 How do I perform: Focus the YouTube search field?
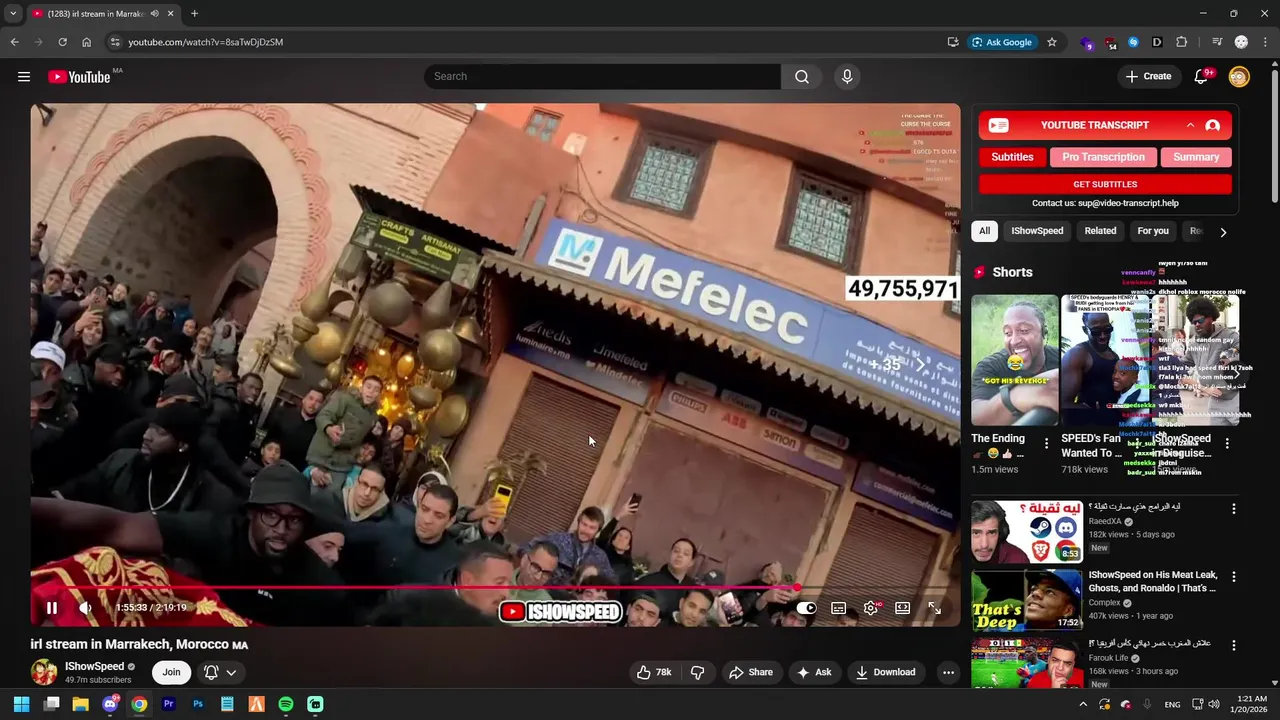point(602,76)
